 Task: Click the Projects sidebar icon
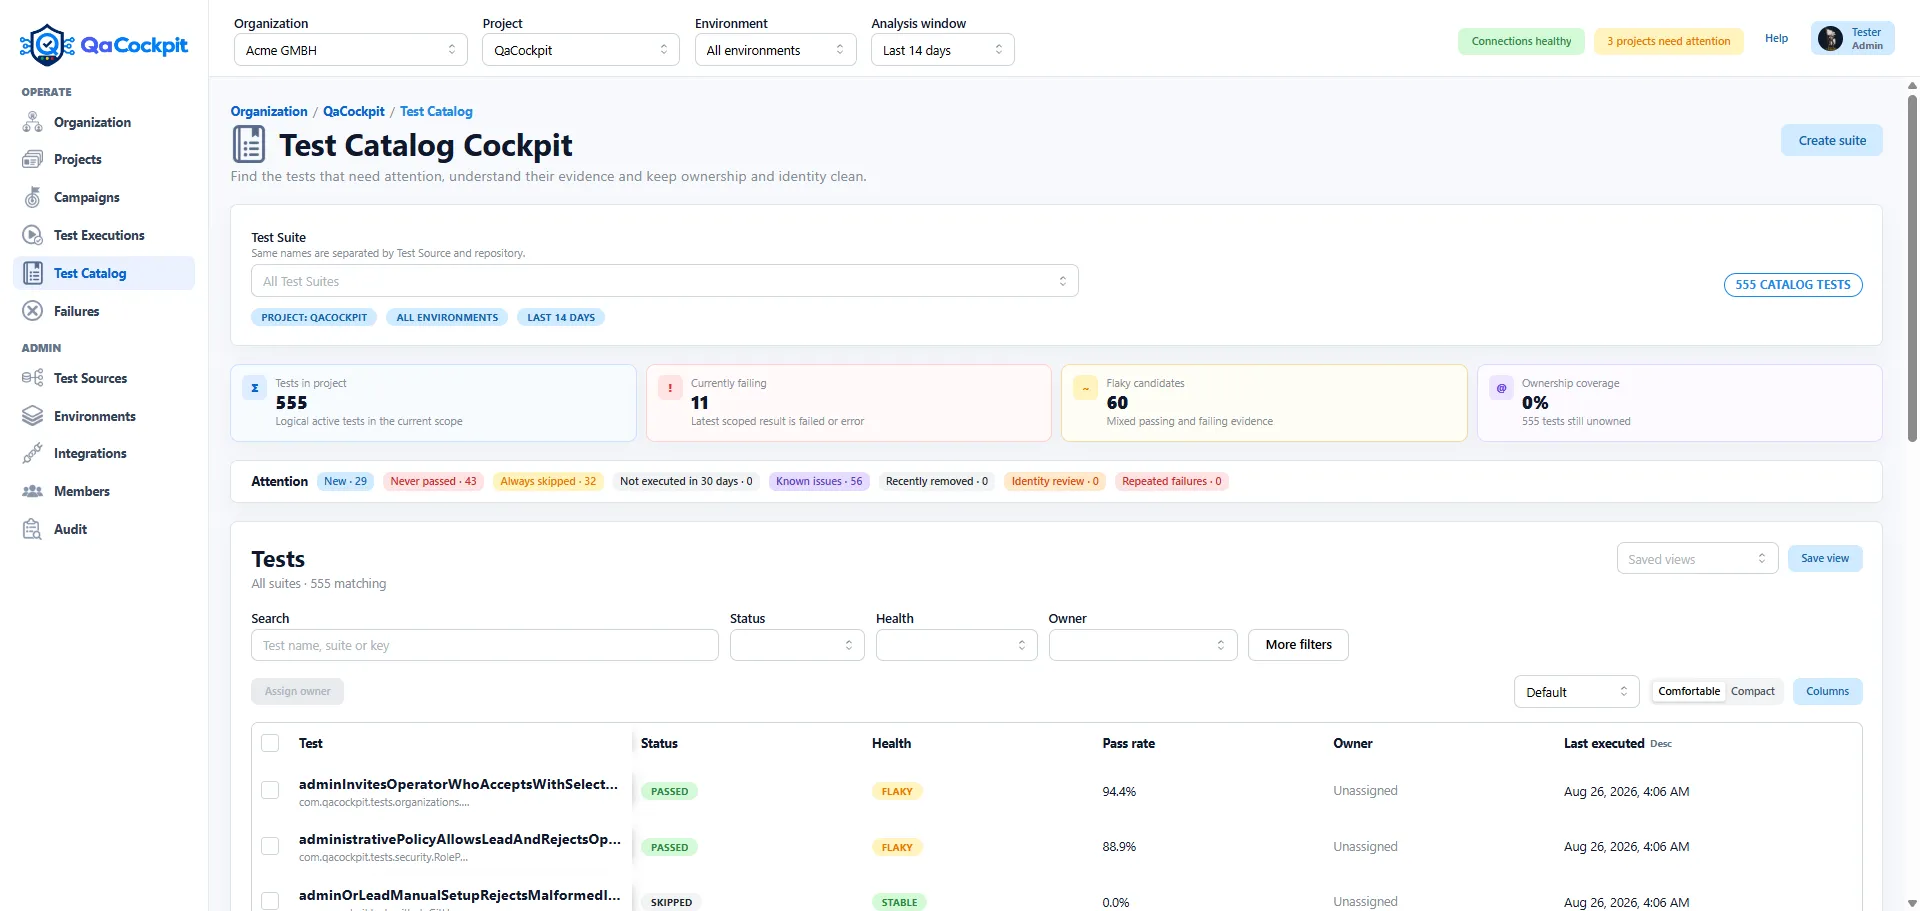pos(33,159)
